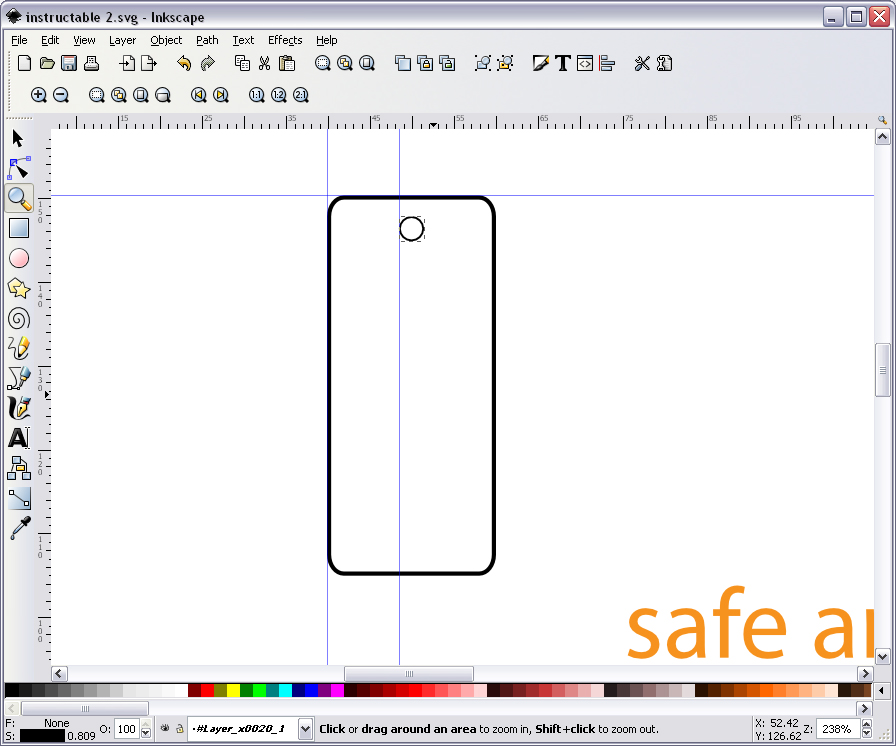
Task: Open the Path menu
Action: (207, 40)
